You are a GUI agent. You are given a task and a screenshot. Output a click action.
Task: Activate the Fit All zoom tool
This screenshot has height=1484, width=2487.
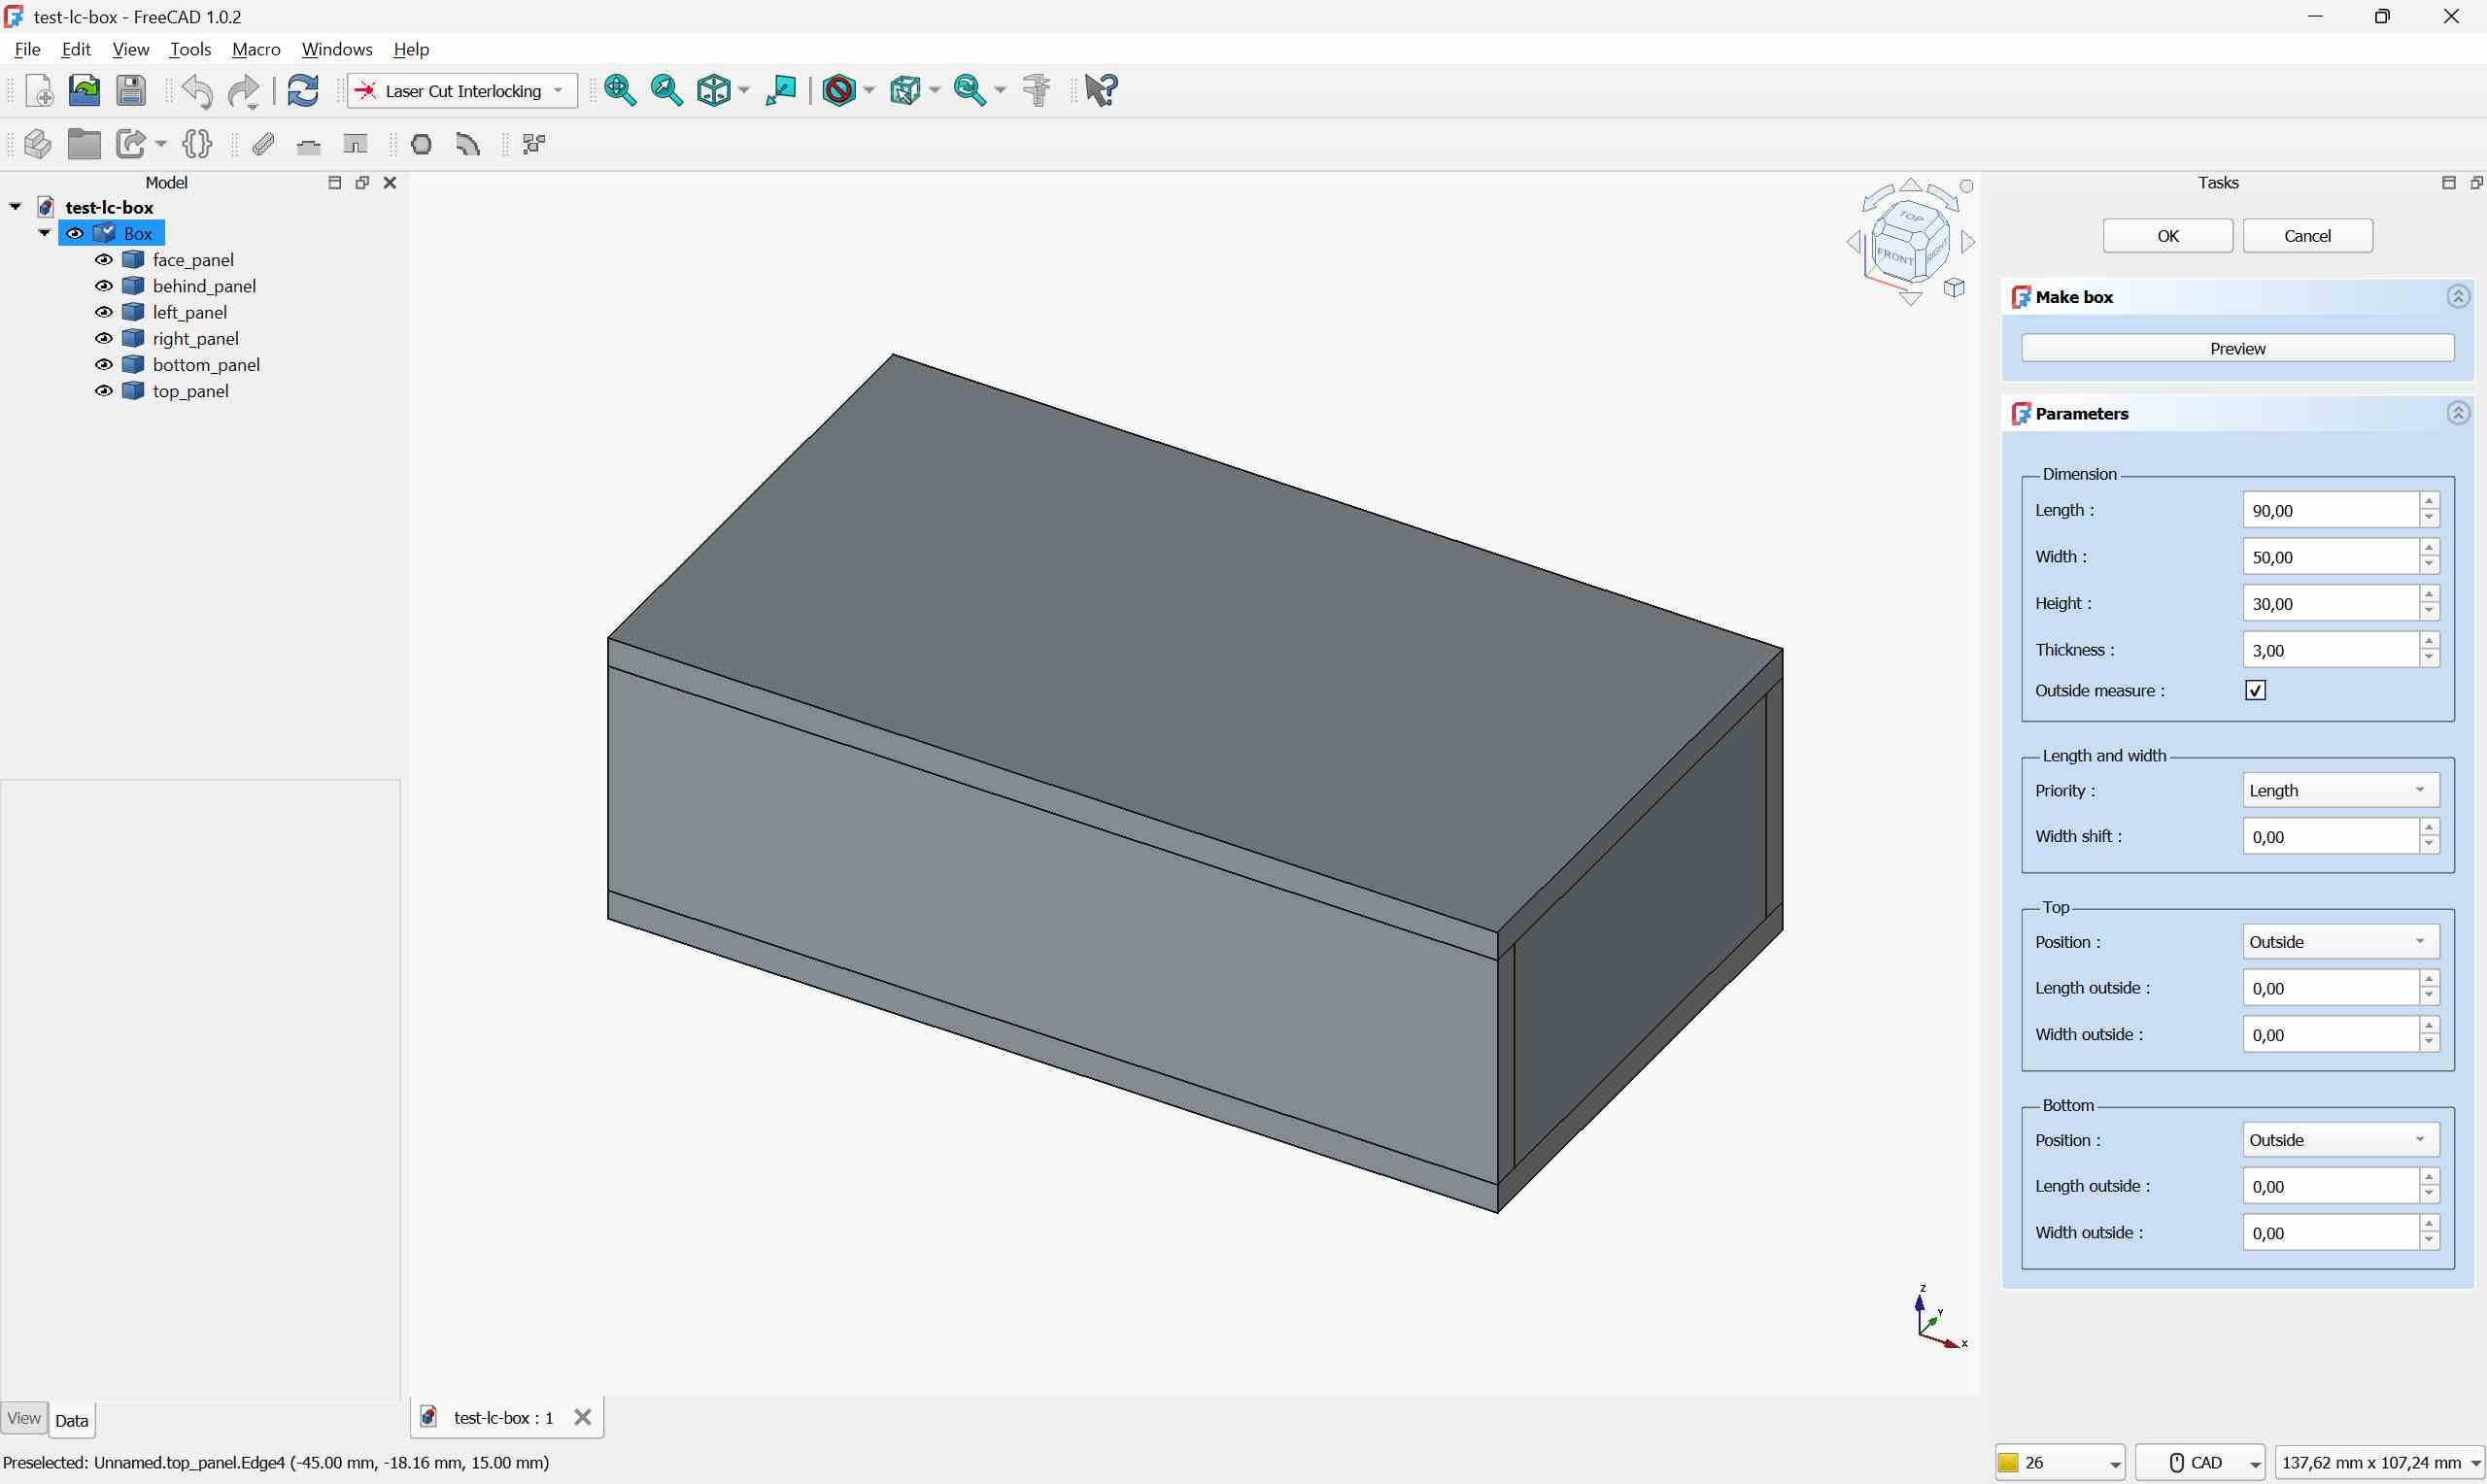click(620, 90)
